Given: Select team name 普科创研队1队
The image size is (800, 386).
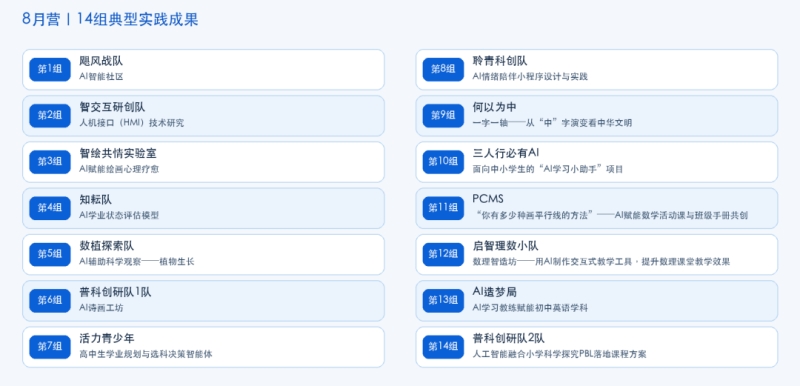Looking at the screenshot, I should [x=115, y=292].
